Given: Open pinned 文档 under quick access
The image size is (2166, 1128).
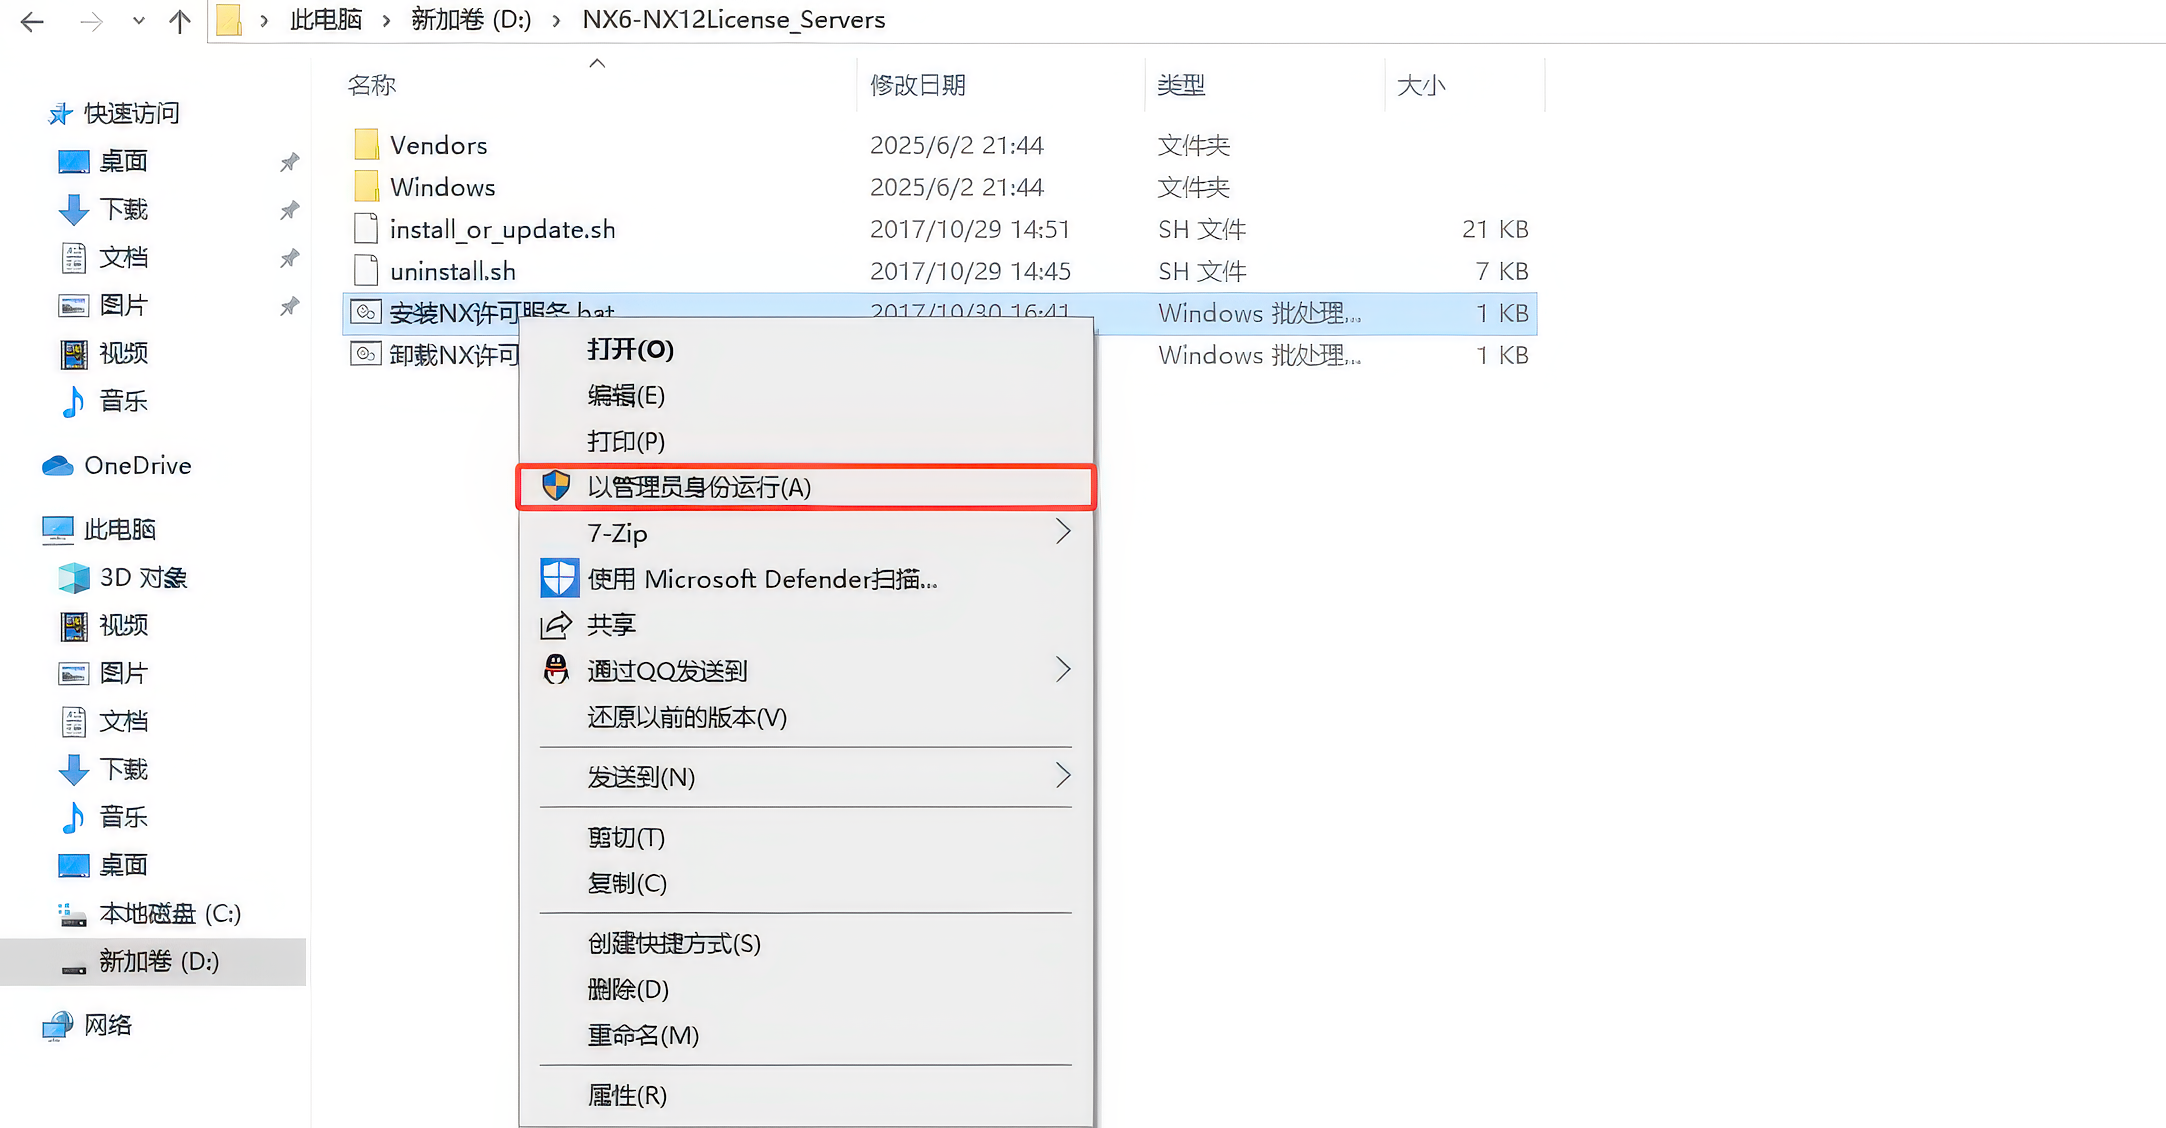Looking at the screenshot, I should tap(123, 257).
